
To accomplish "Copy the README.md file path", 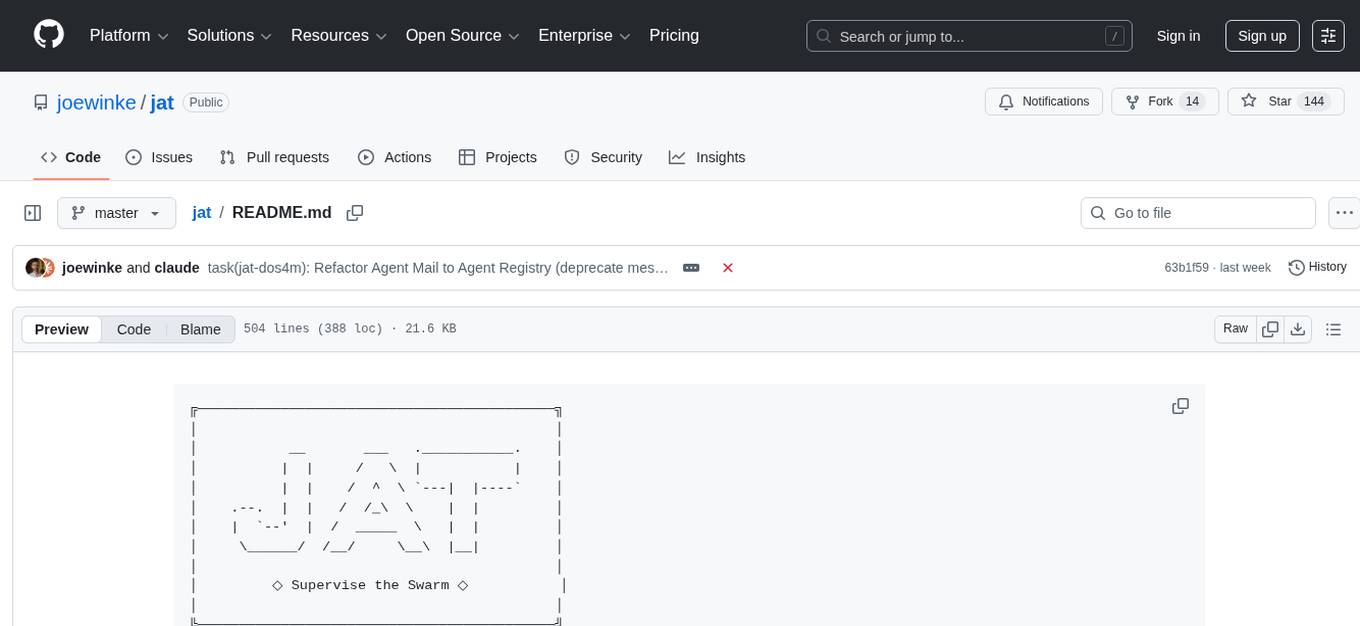I will pyautogui.click(x=354, y=213).
